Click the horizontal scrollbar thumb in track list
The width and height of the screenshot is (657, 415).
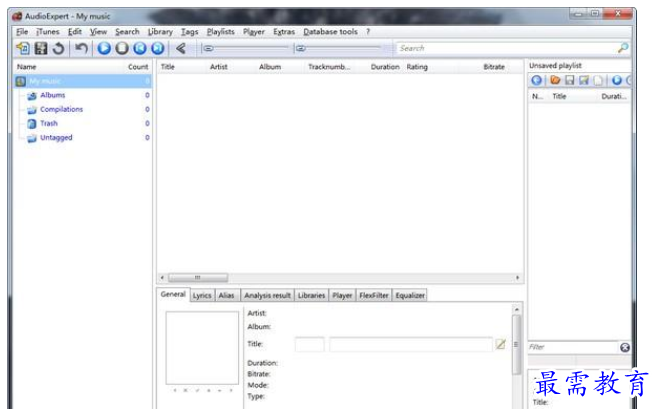198,278
